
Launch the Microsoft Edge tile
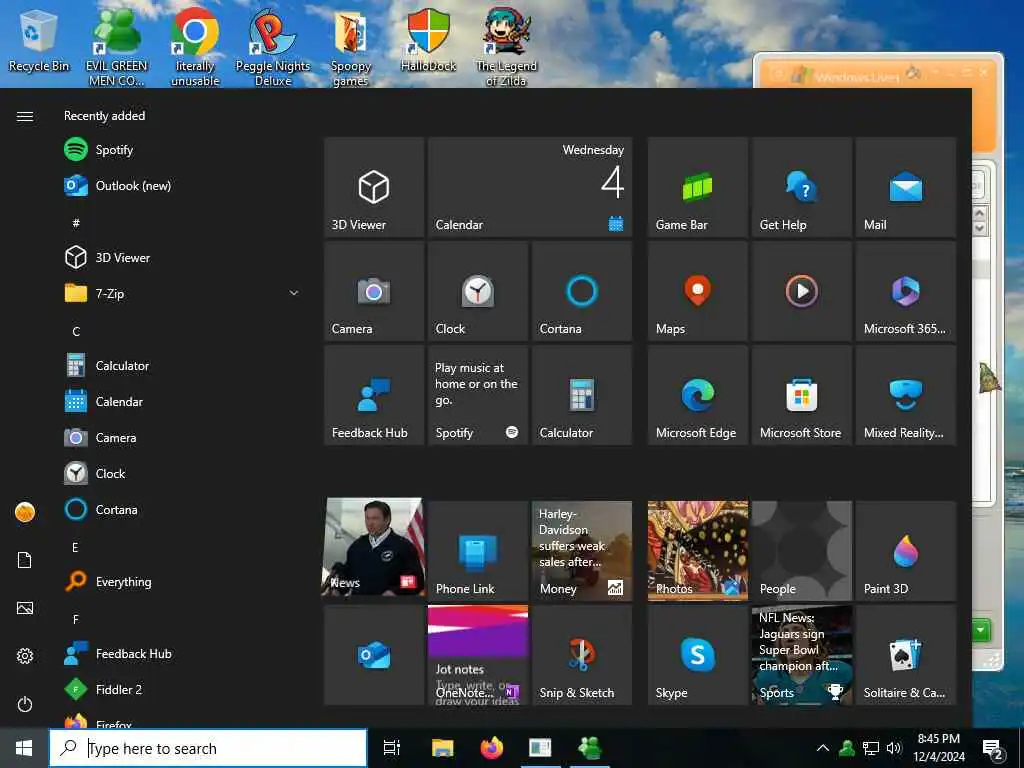[x=697, y=395]
